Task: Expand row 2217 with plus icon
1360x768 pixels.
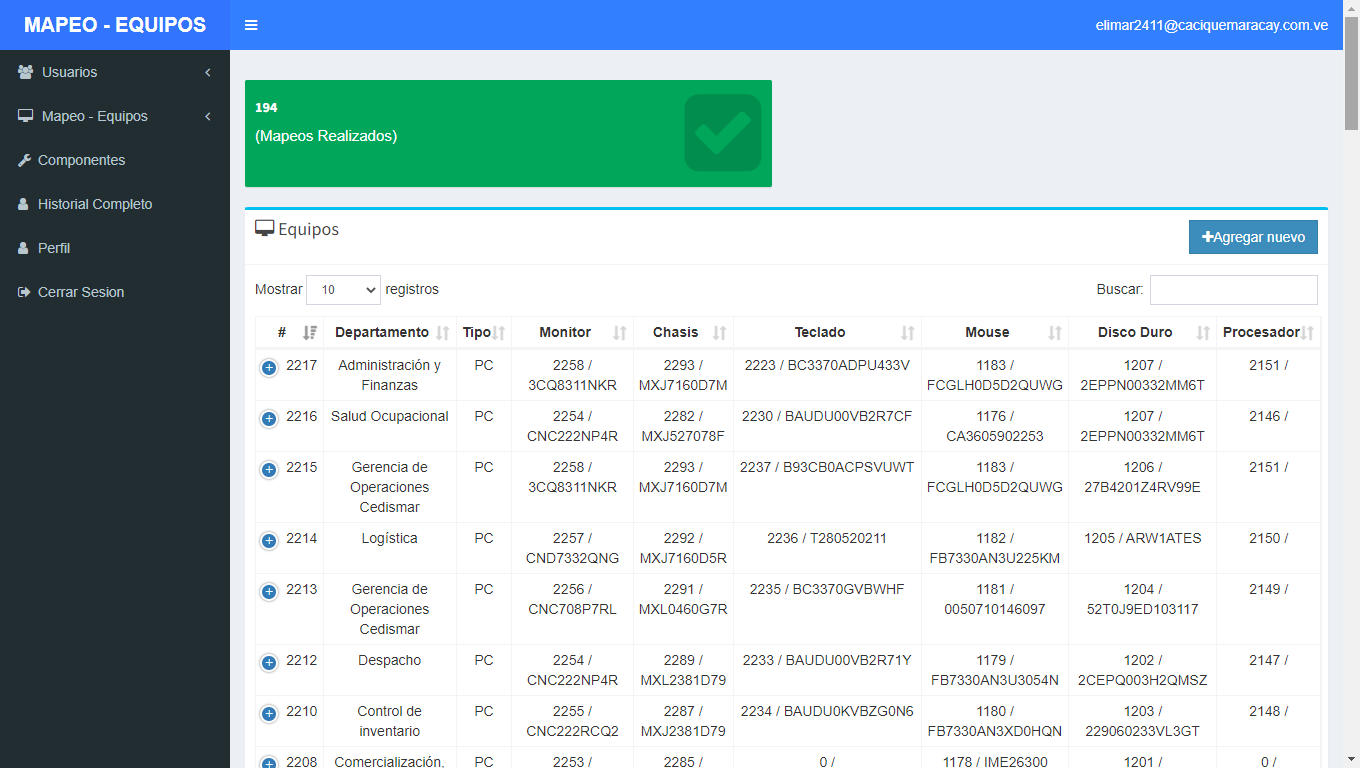Action: click(269, 368)
